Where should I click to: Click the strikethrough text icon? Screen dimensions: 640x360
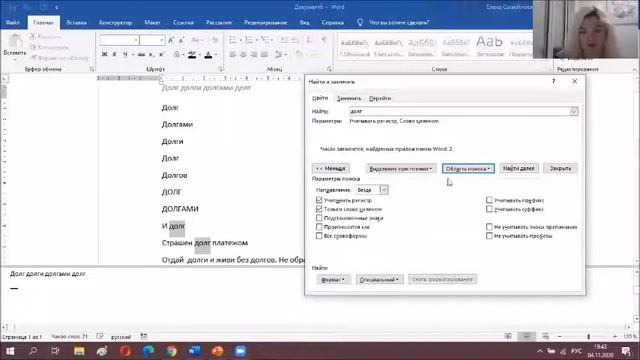pyautogui.click(x=141, y=54)
